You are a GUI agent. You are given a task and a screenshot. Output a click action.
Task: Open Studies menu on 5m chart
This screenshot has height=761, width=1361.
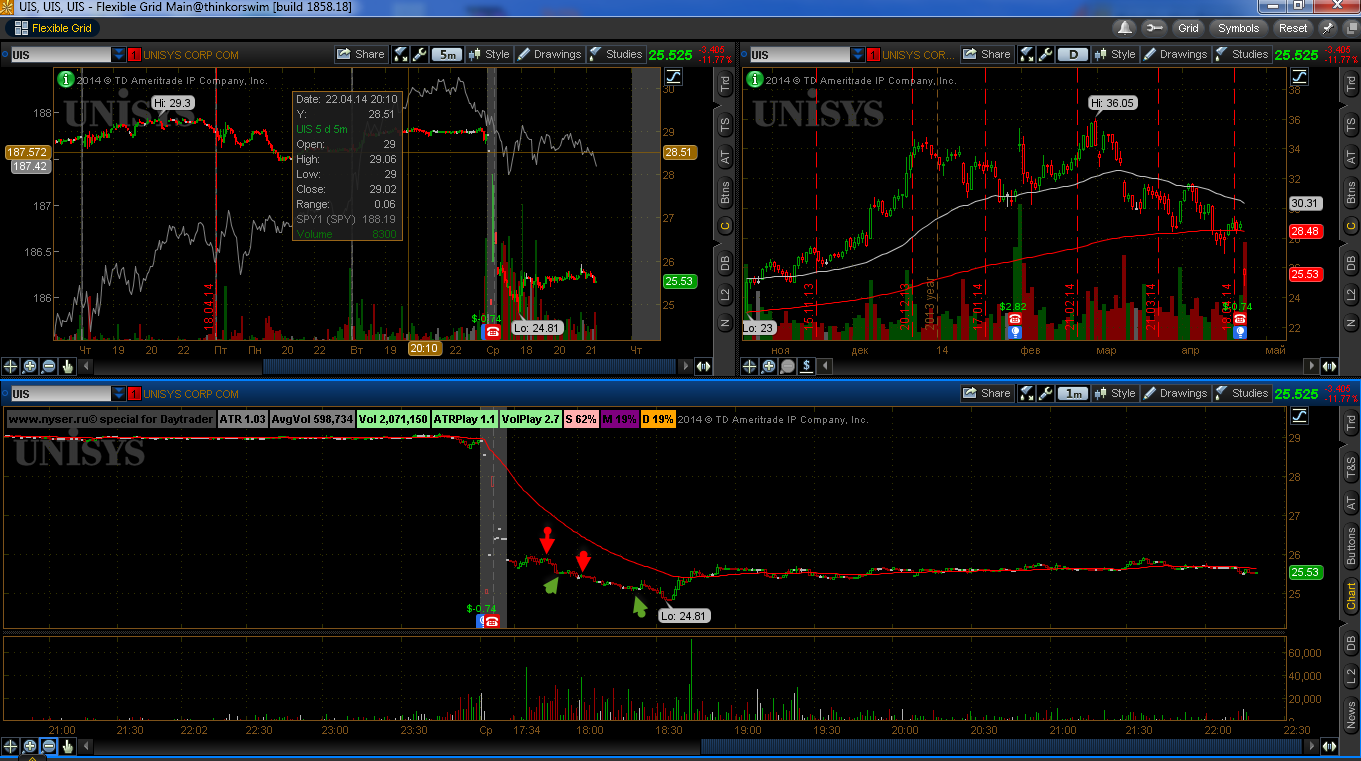coord(616,54)
